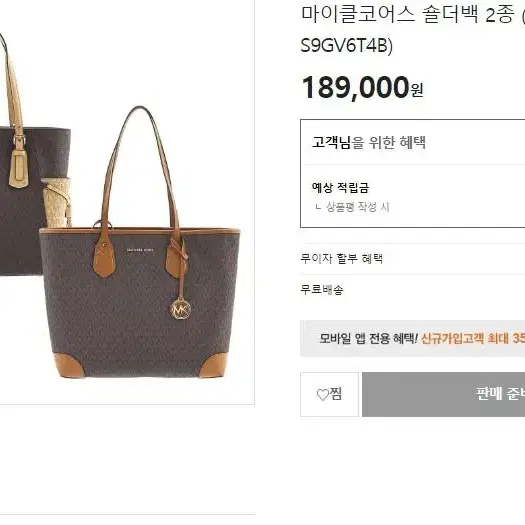
Task: Click the tan pouch behind the tote
Action: coord(57,203)
